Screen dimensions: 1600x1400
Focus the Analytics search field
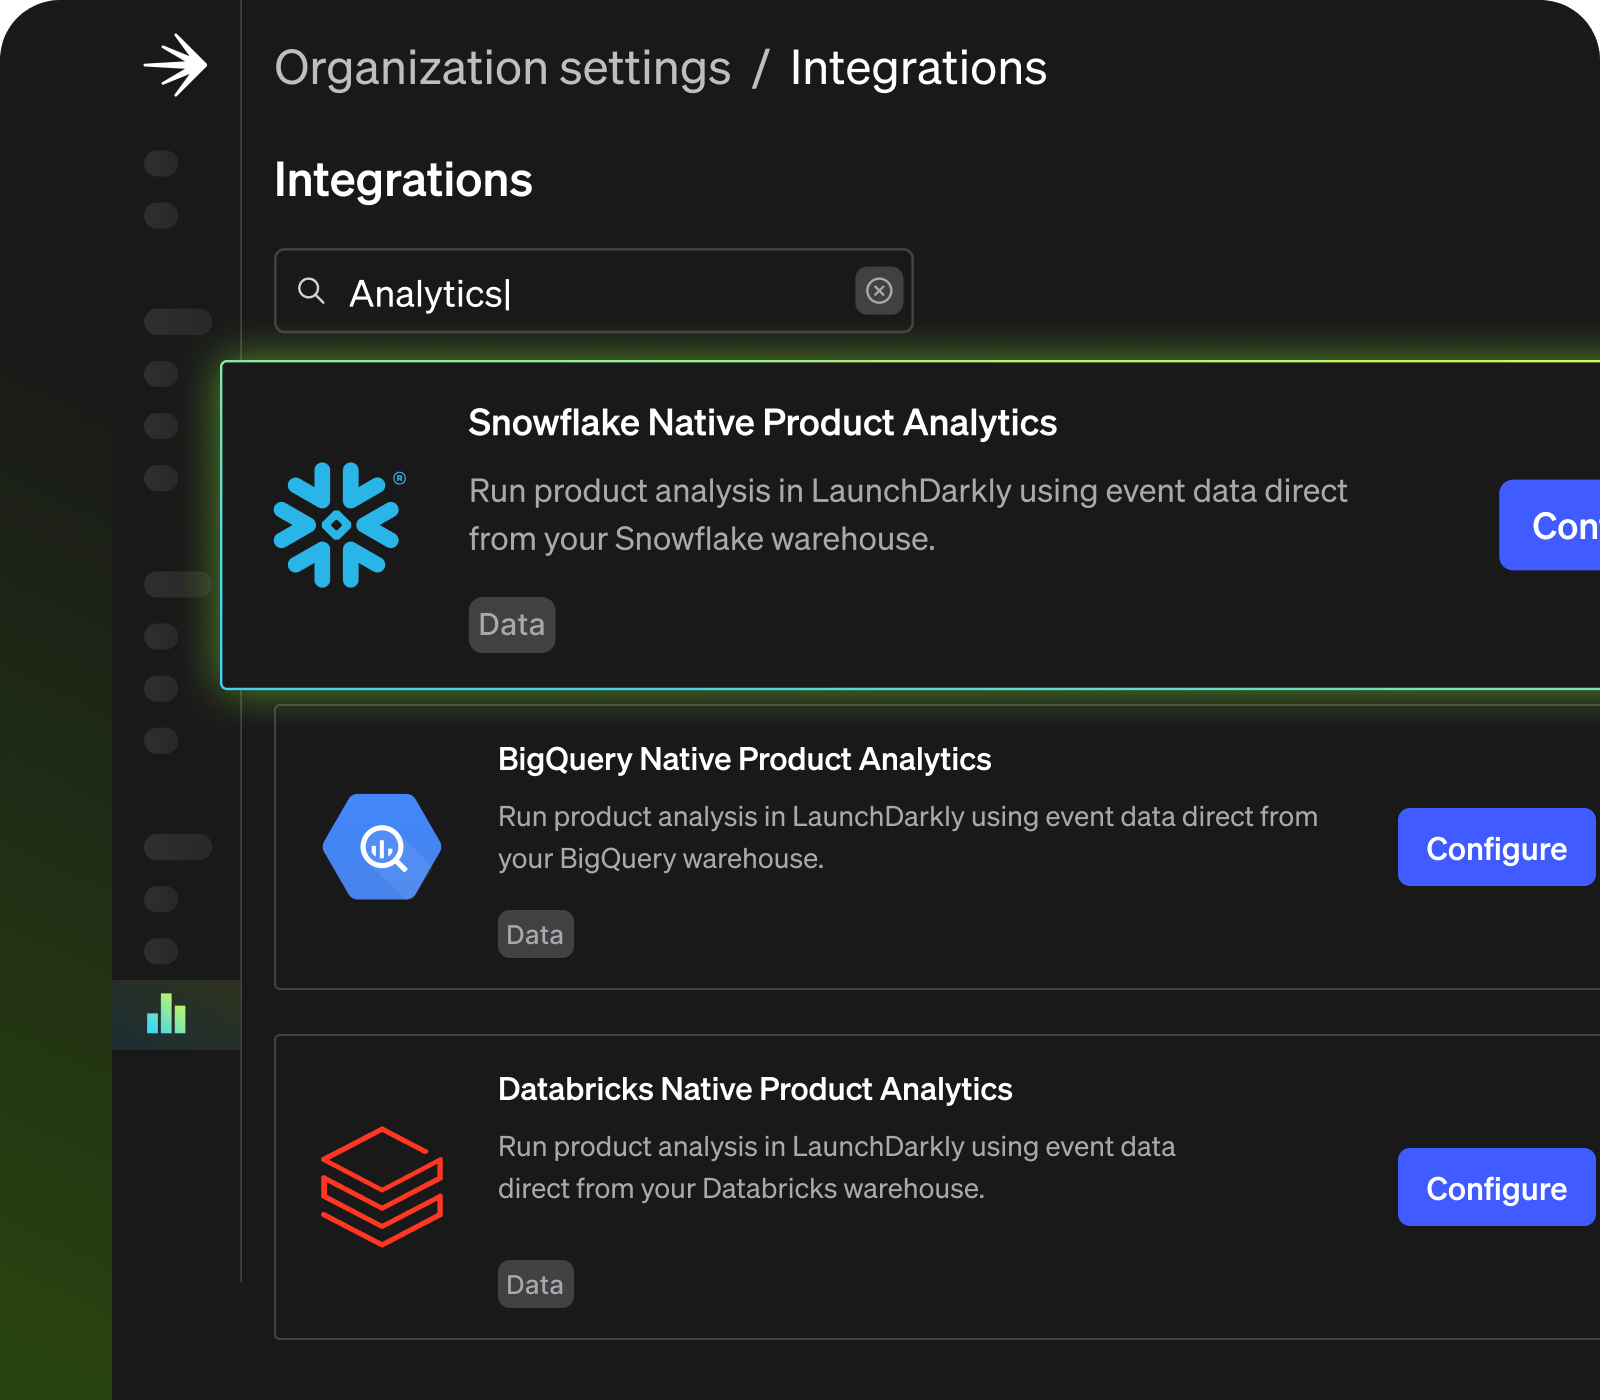pyautogui.click(x=594, y=291)
